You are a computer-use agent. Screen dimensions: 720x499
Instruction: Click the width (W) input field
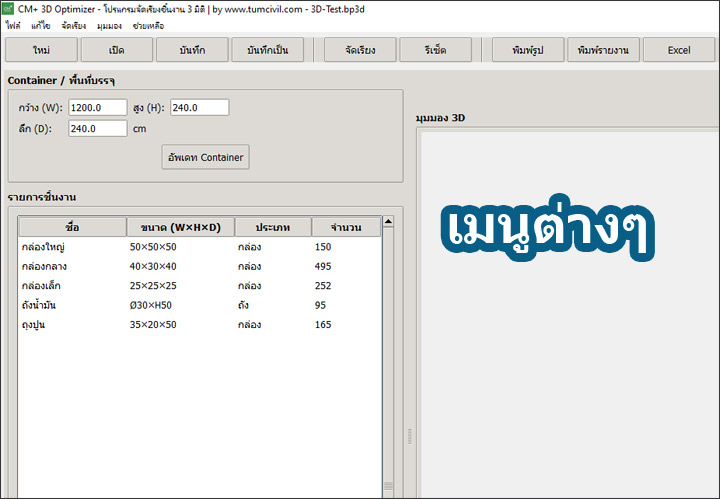97,107
